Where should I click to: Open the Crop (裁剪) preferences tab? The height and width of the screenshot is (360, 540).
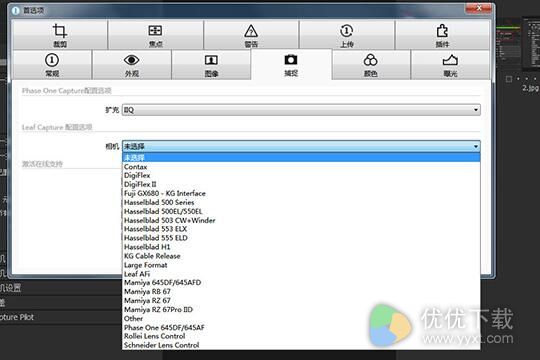click(60, 35)
